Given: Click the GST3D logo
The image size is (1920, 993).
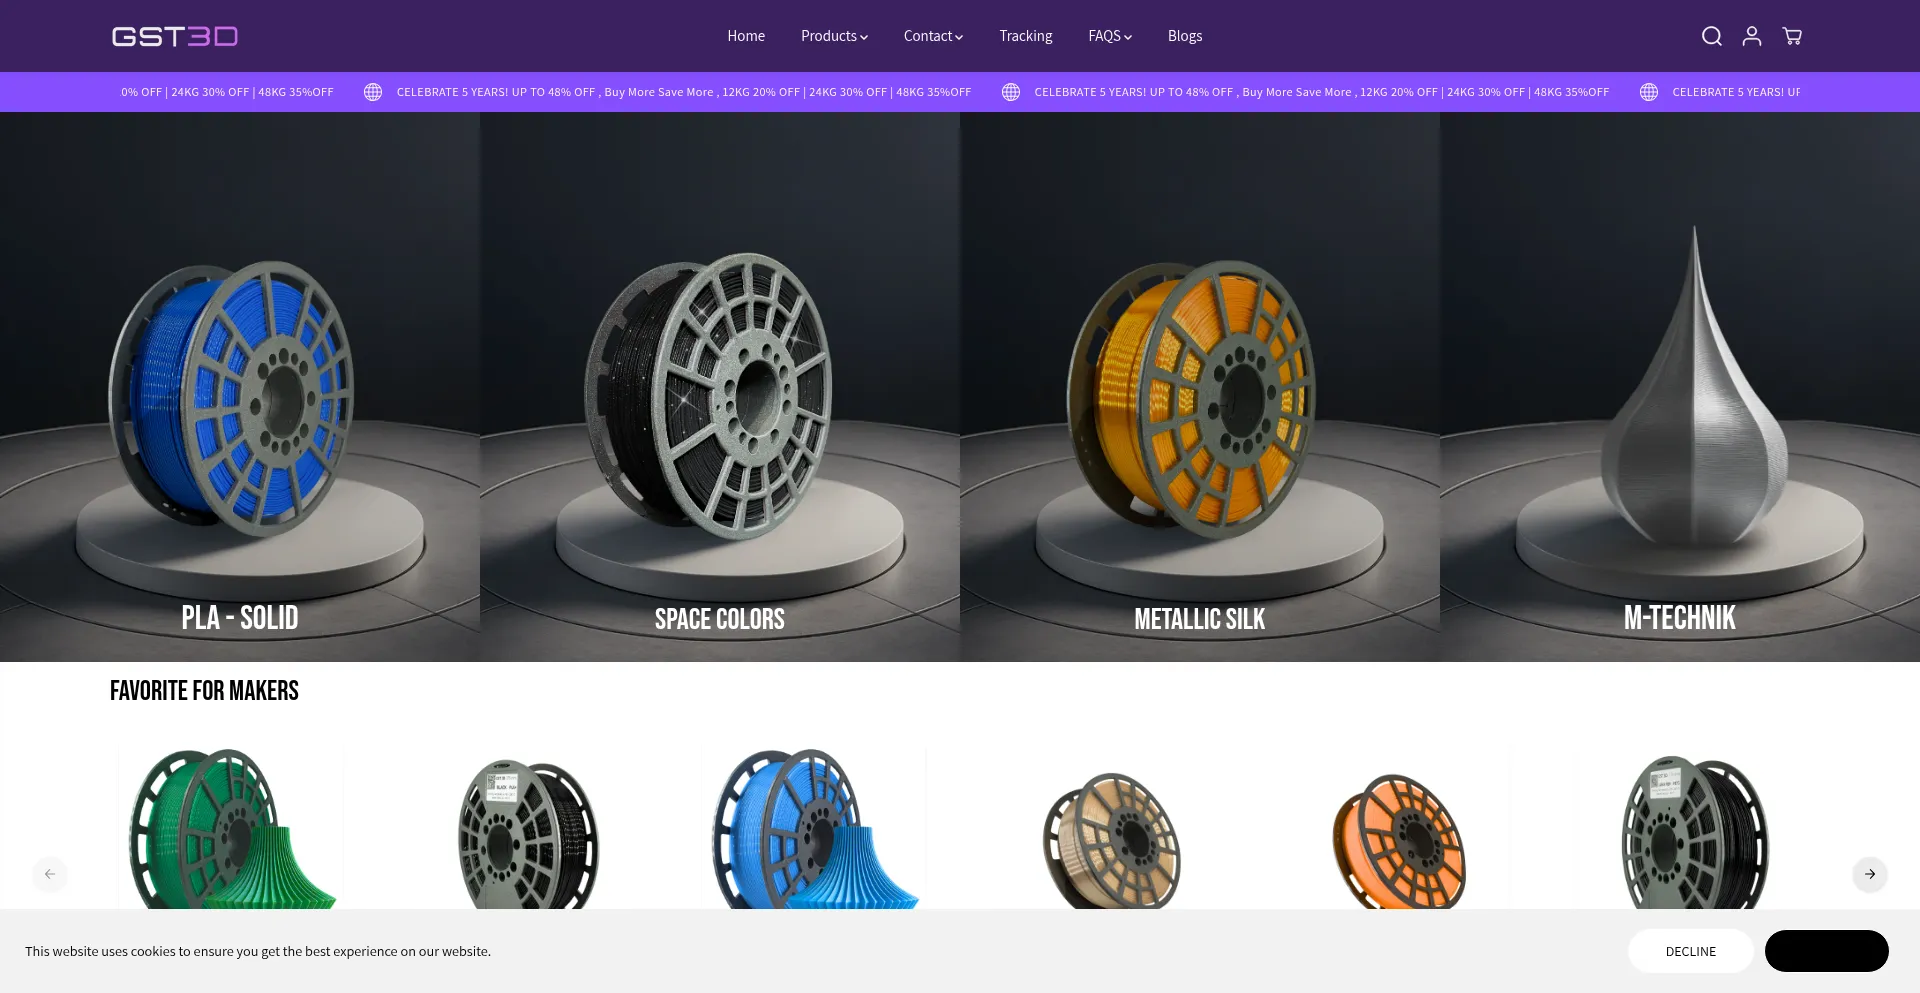Looking at the screenshot, I should (175, 36).
